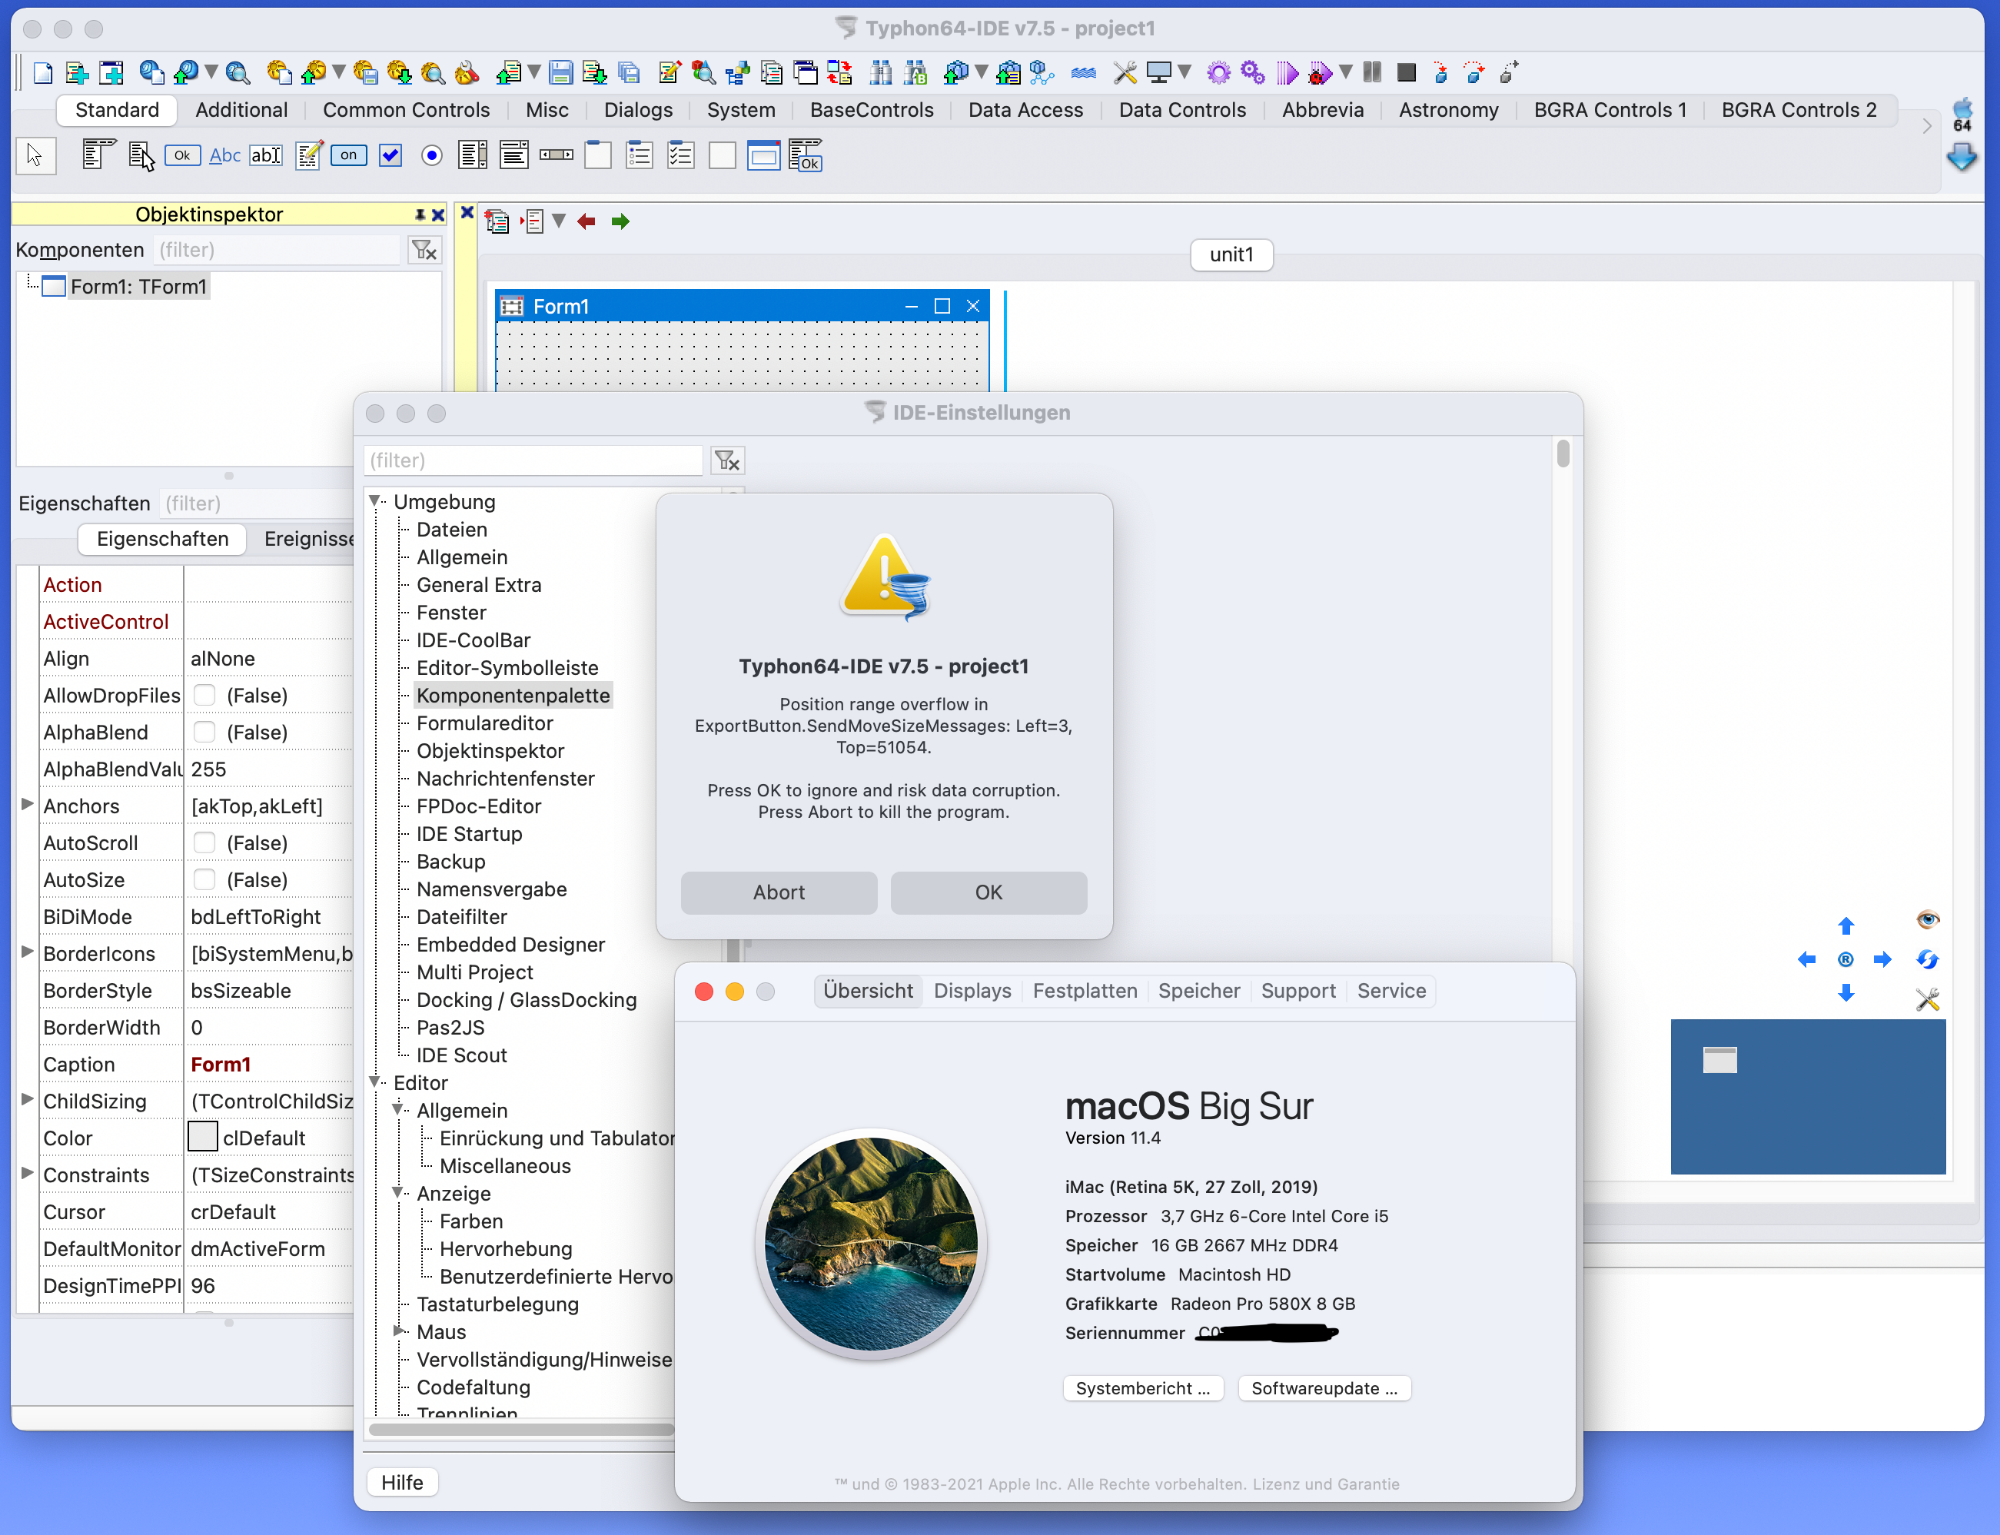Open the Displays tab in About This Mac

pyautogui.click(x=972, y=991)
